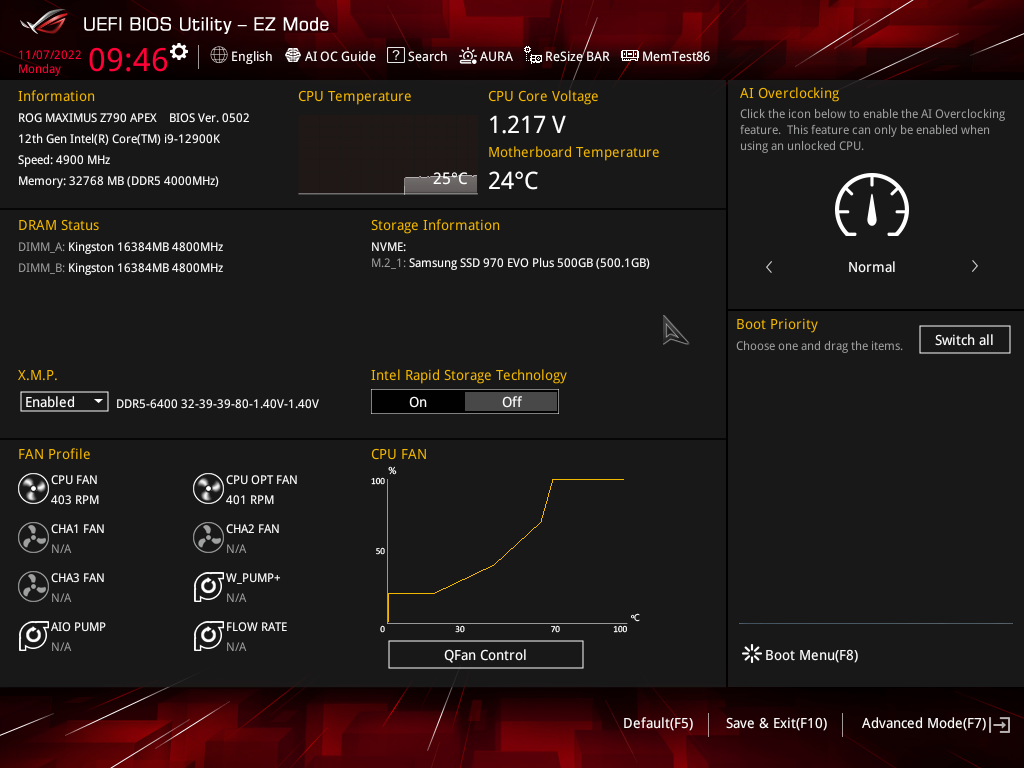Open QFan Control
This screenshot has height=768, width=1024.
tap(485, 655)
